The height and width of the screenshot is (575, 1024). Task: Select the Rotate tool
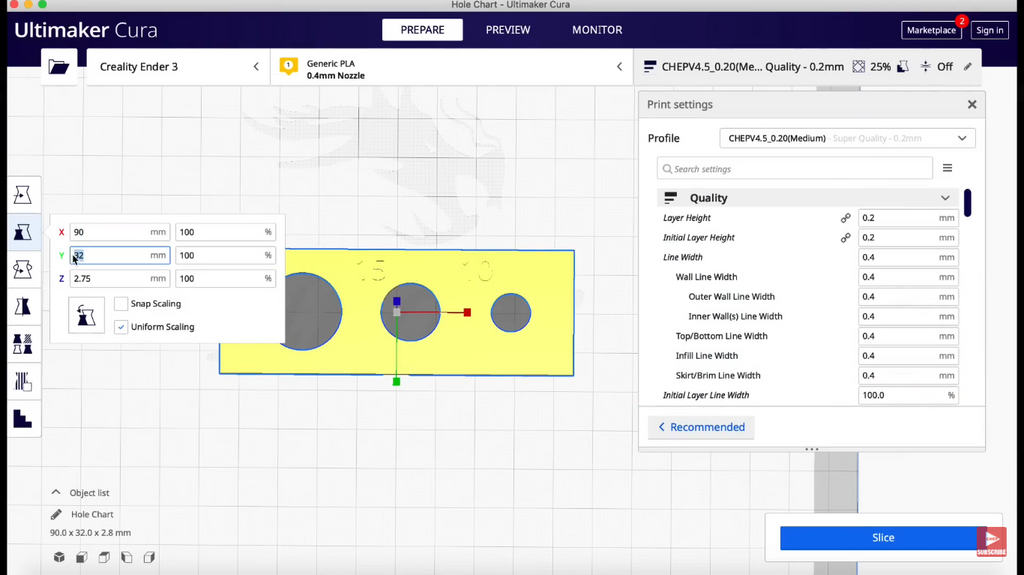23,269
